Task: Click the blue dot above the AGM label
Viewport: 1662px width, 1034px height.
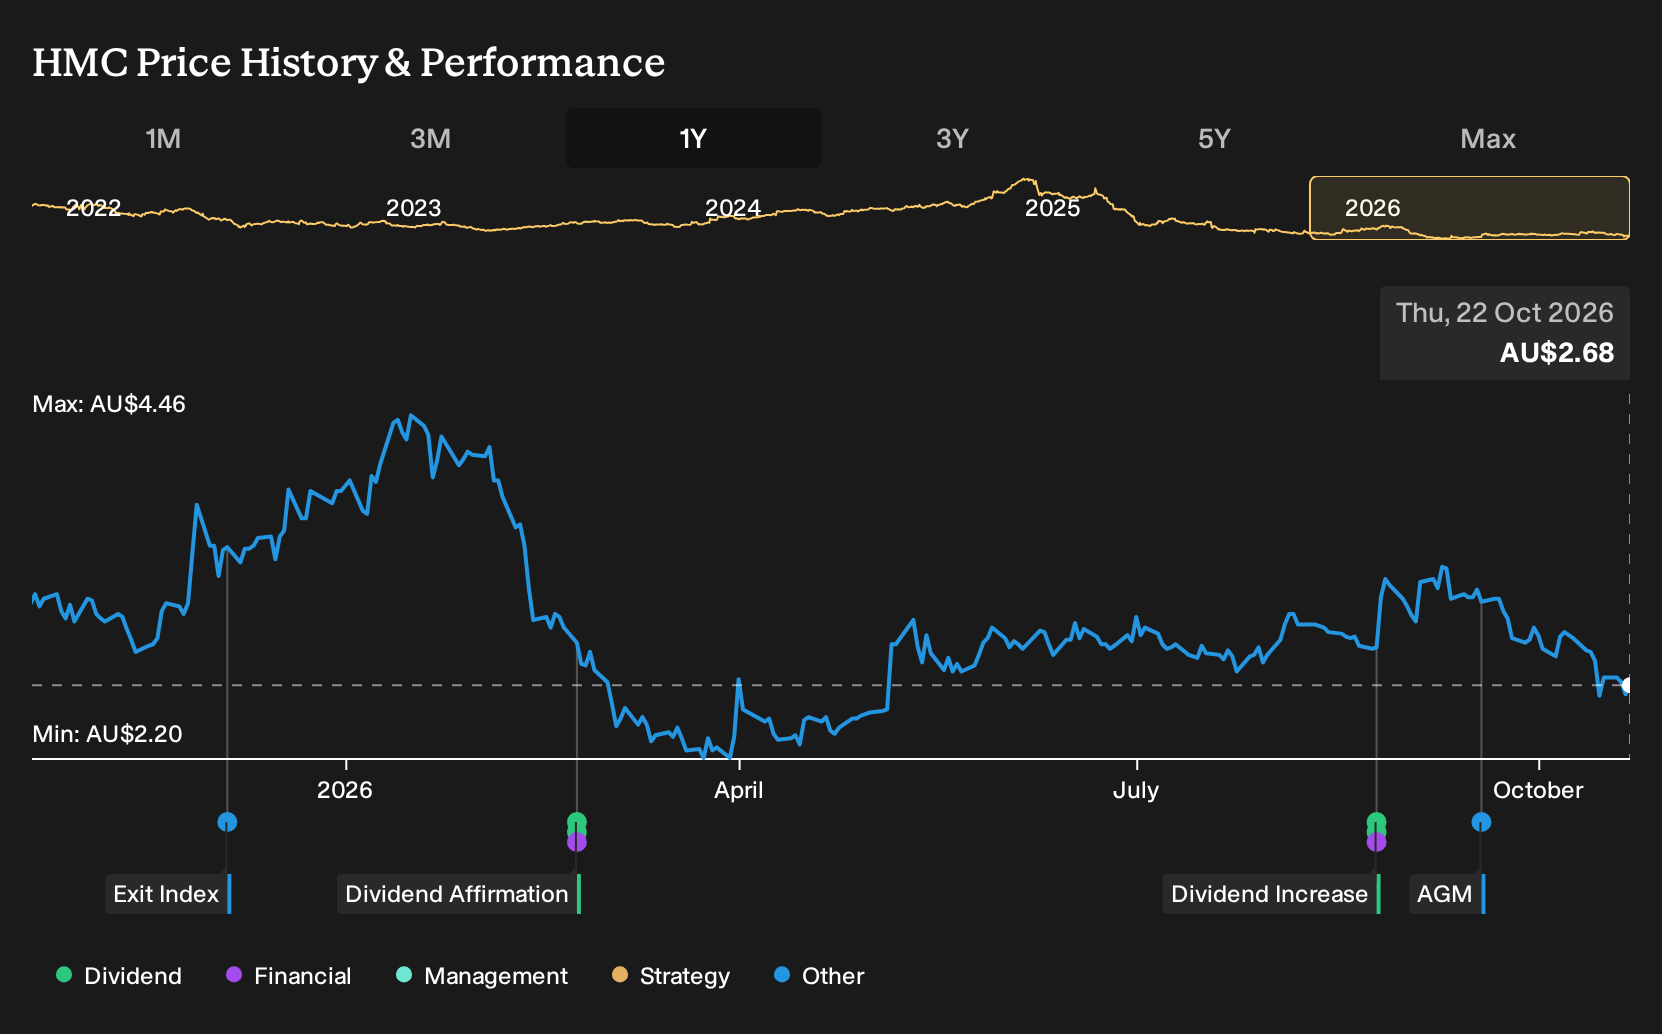Action: point(1481,822)
